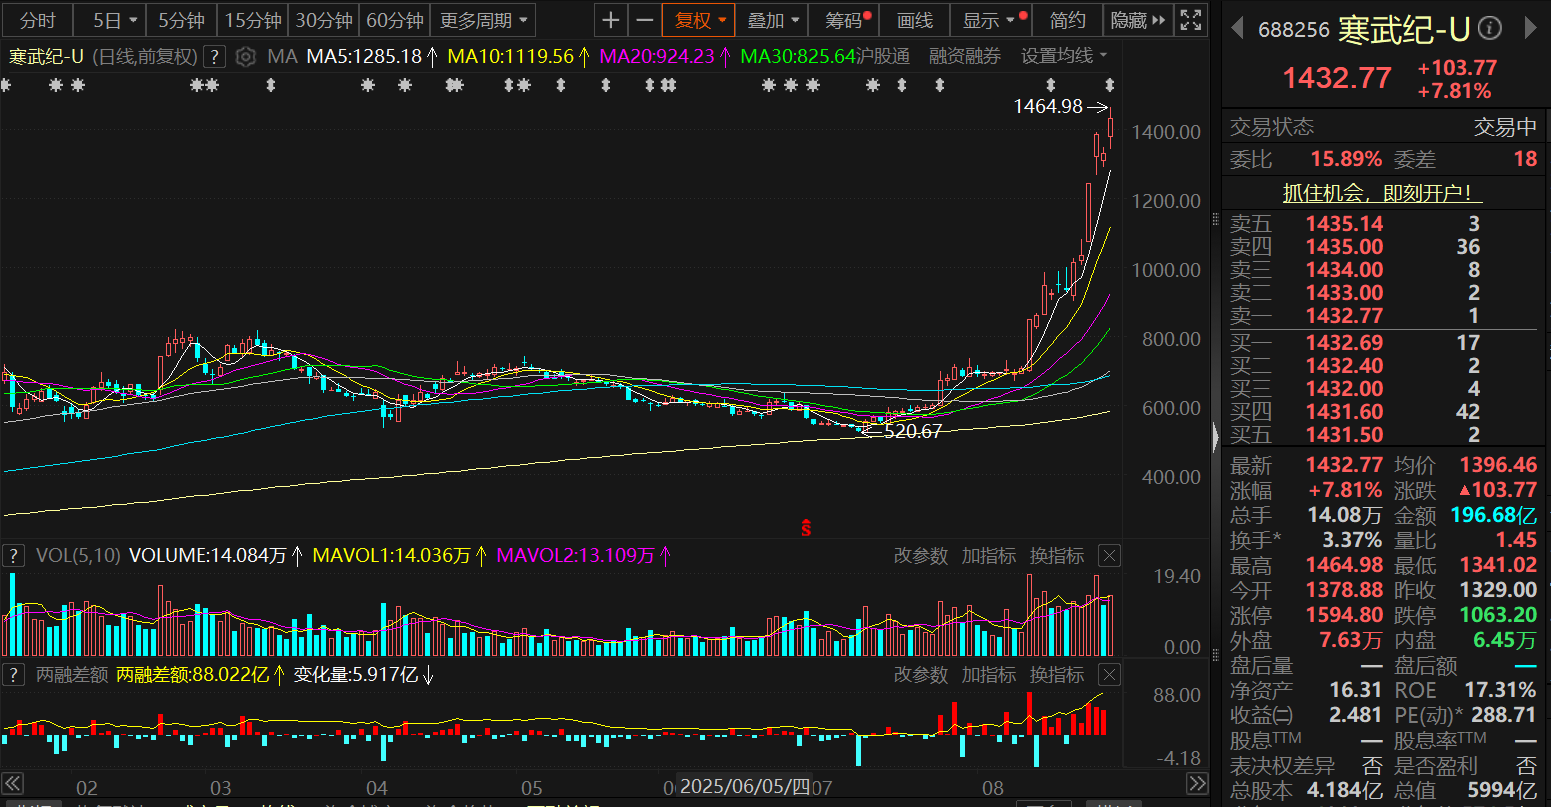Close the VOL indicator panel
Screen dimensions: 1551x807
(1109, 556)
